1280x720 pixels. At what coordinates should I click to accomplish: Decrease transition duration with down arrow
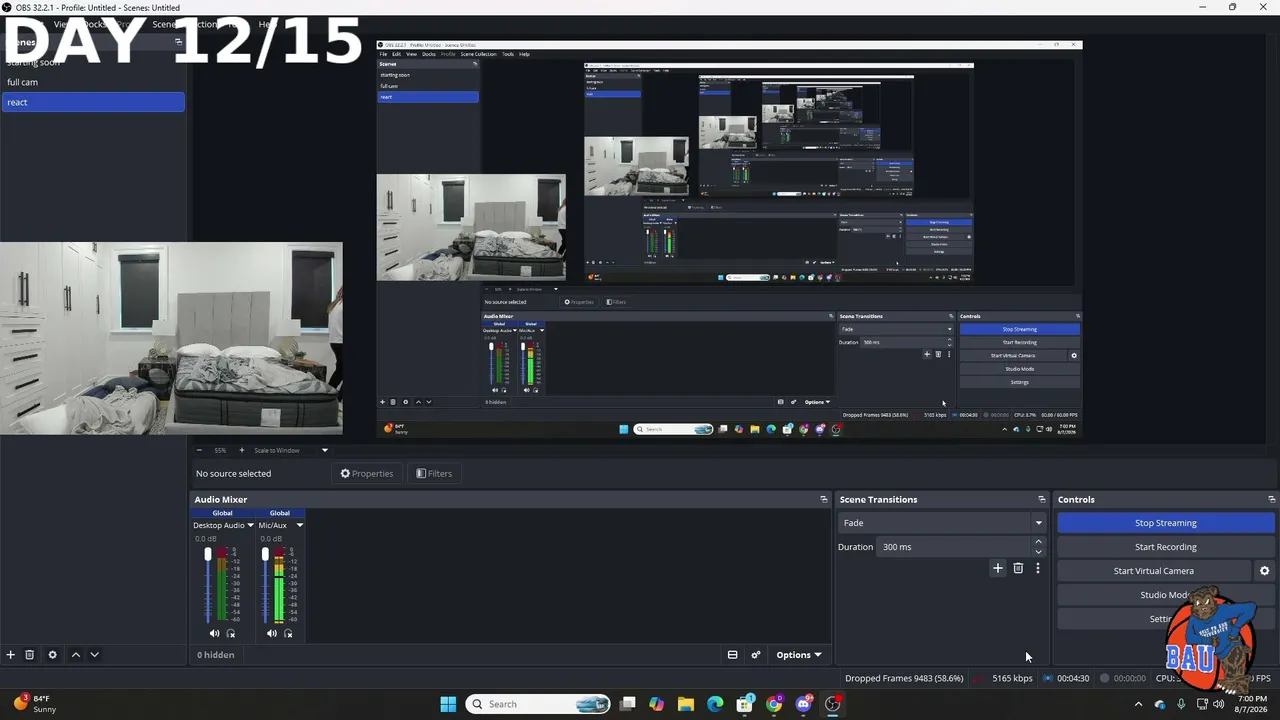click(1038, 552)
